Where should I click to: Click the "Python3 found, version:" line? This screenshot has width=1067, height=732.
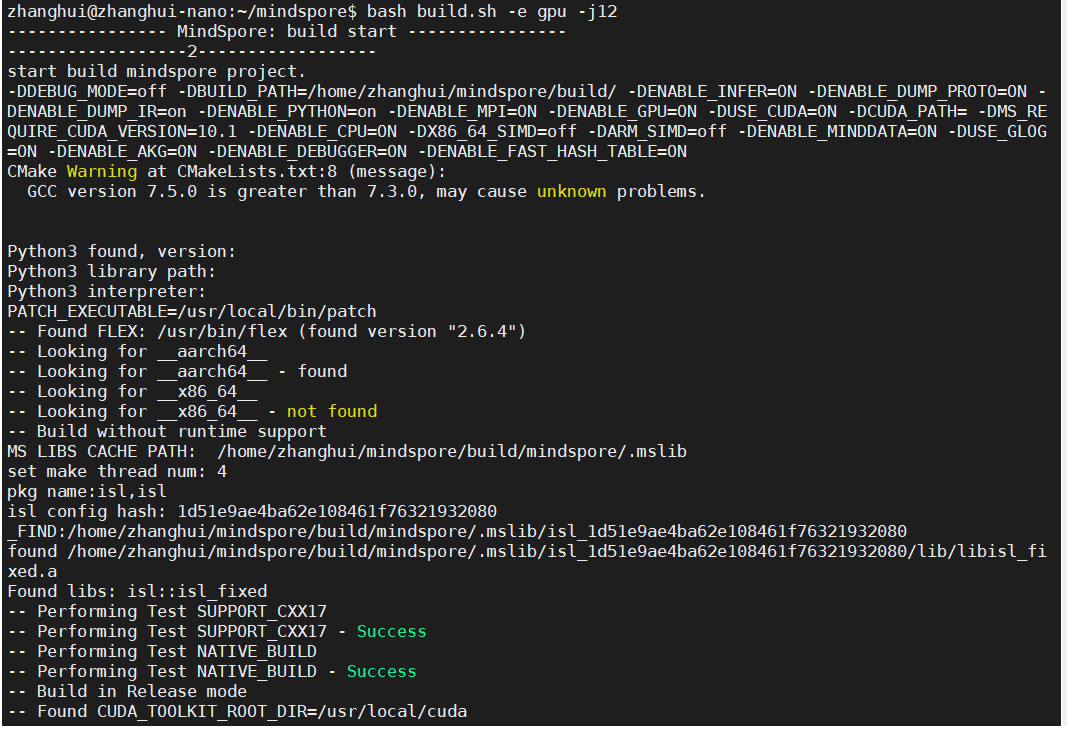121,251
